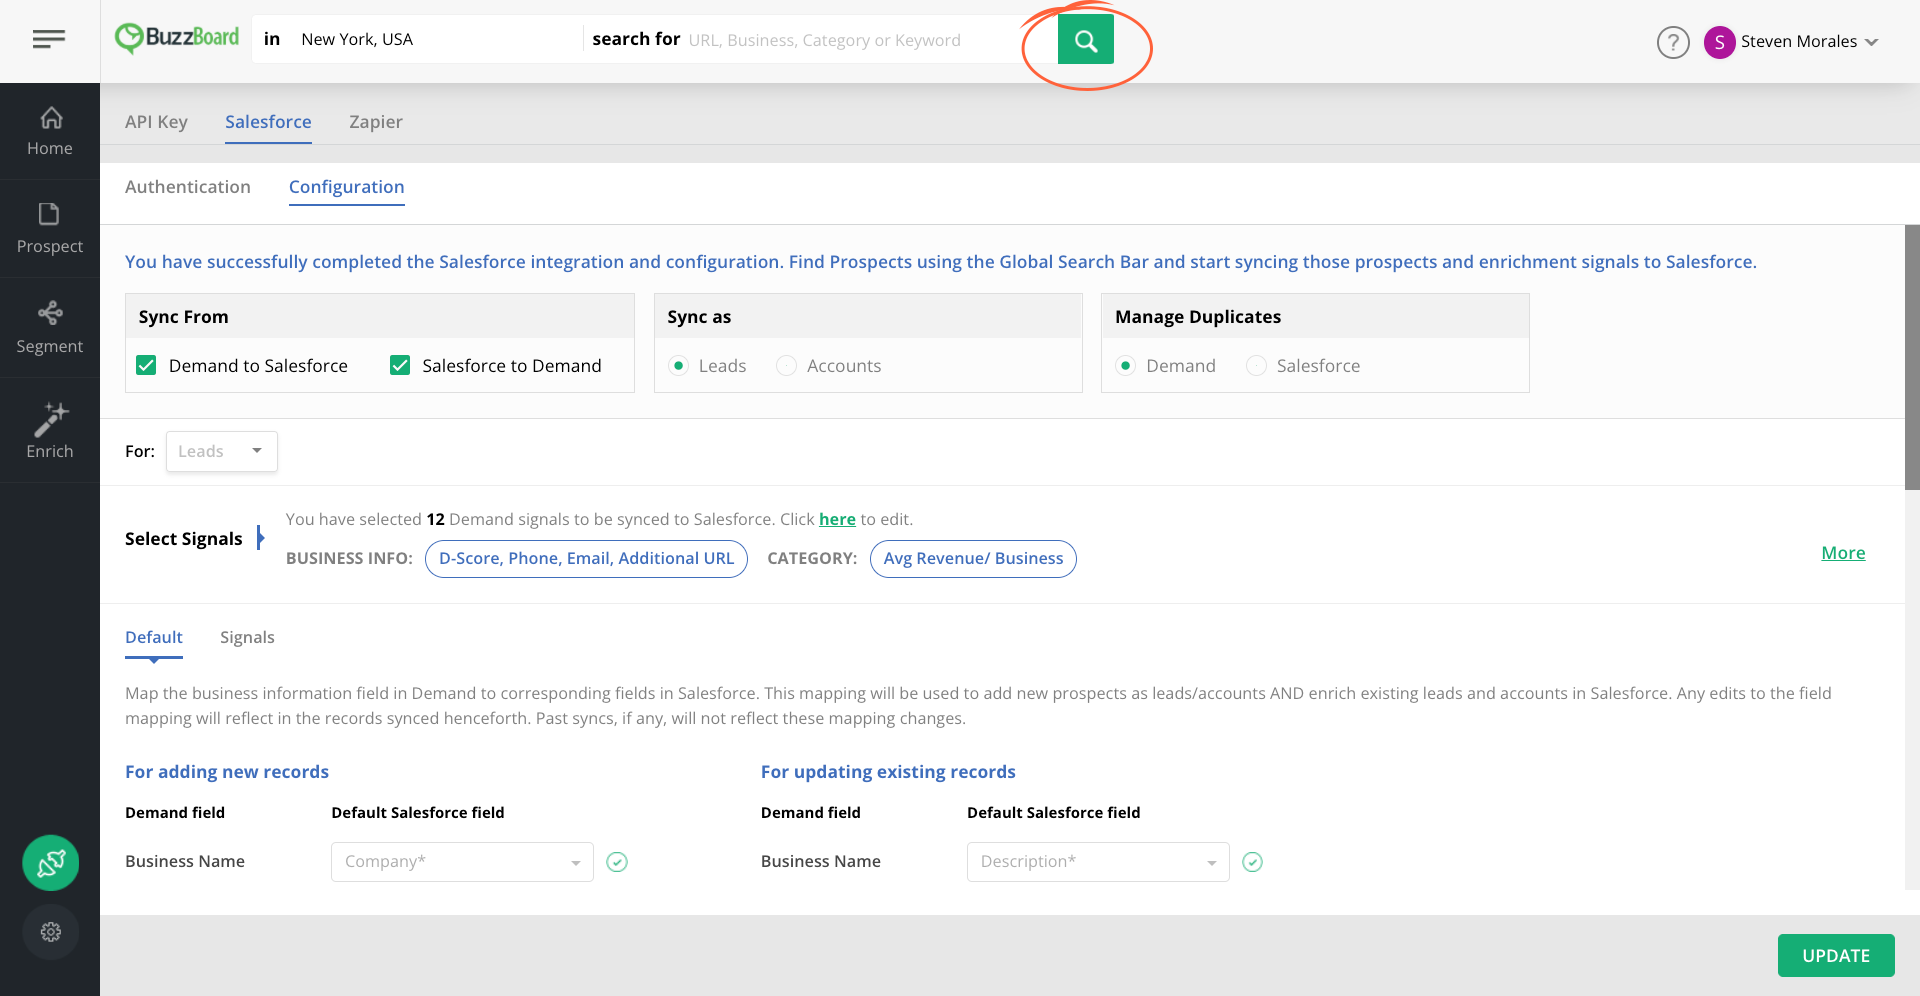
Task: Click the More link
Action: click(1843, 553)
